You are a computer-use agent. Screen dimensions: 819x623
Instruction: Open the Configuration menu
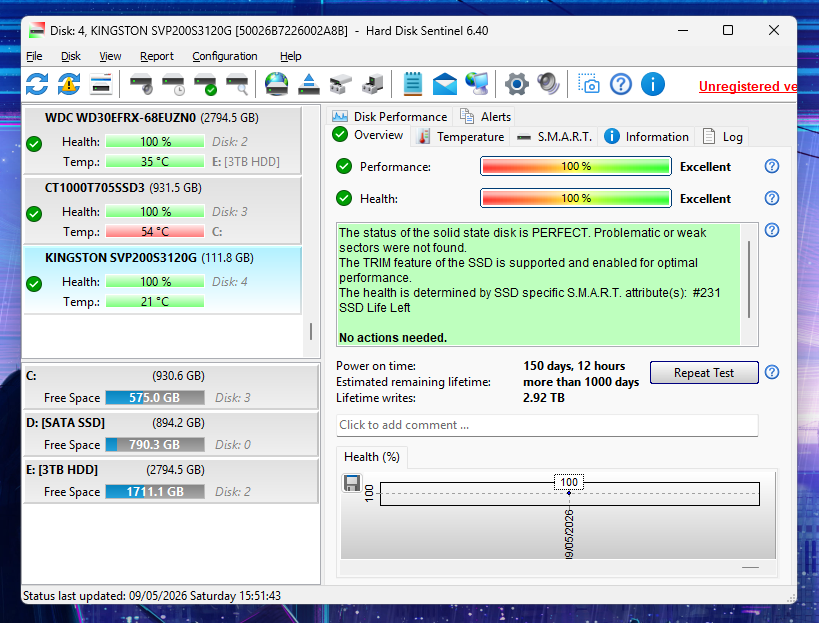point(225,56)
